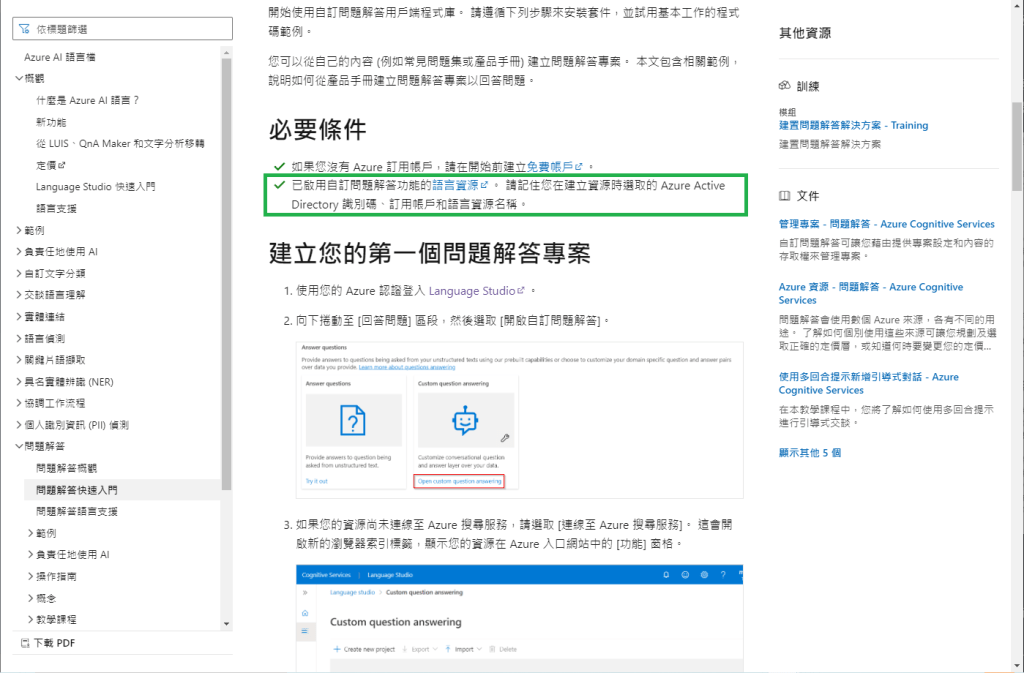The height and width of the screenshot is (673, 1024).
Task: Click the home icon in Language Studio sidebar image
Action: click(x=304, y=613)
